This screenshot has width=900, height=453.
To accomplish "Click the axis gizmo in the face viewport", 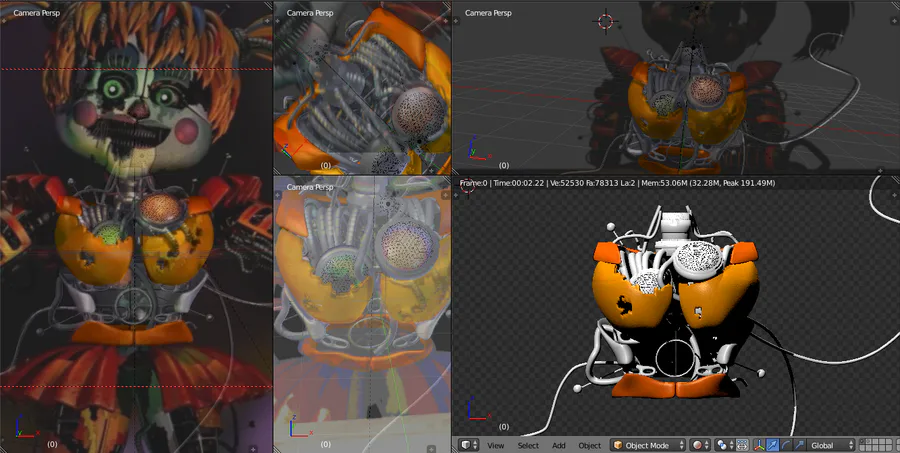I will [x=26, y=425].
